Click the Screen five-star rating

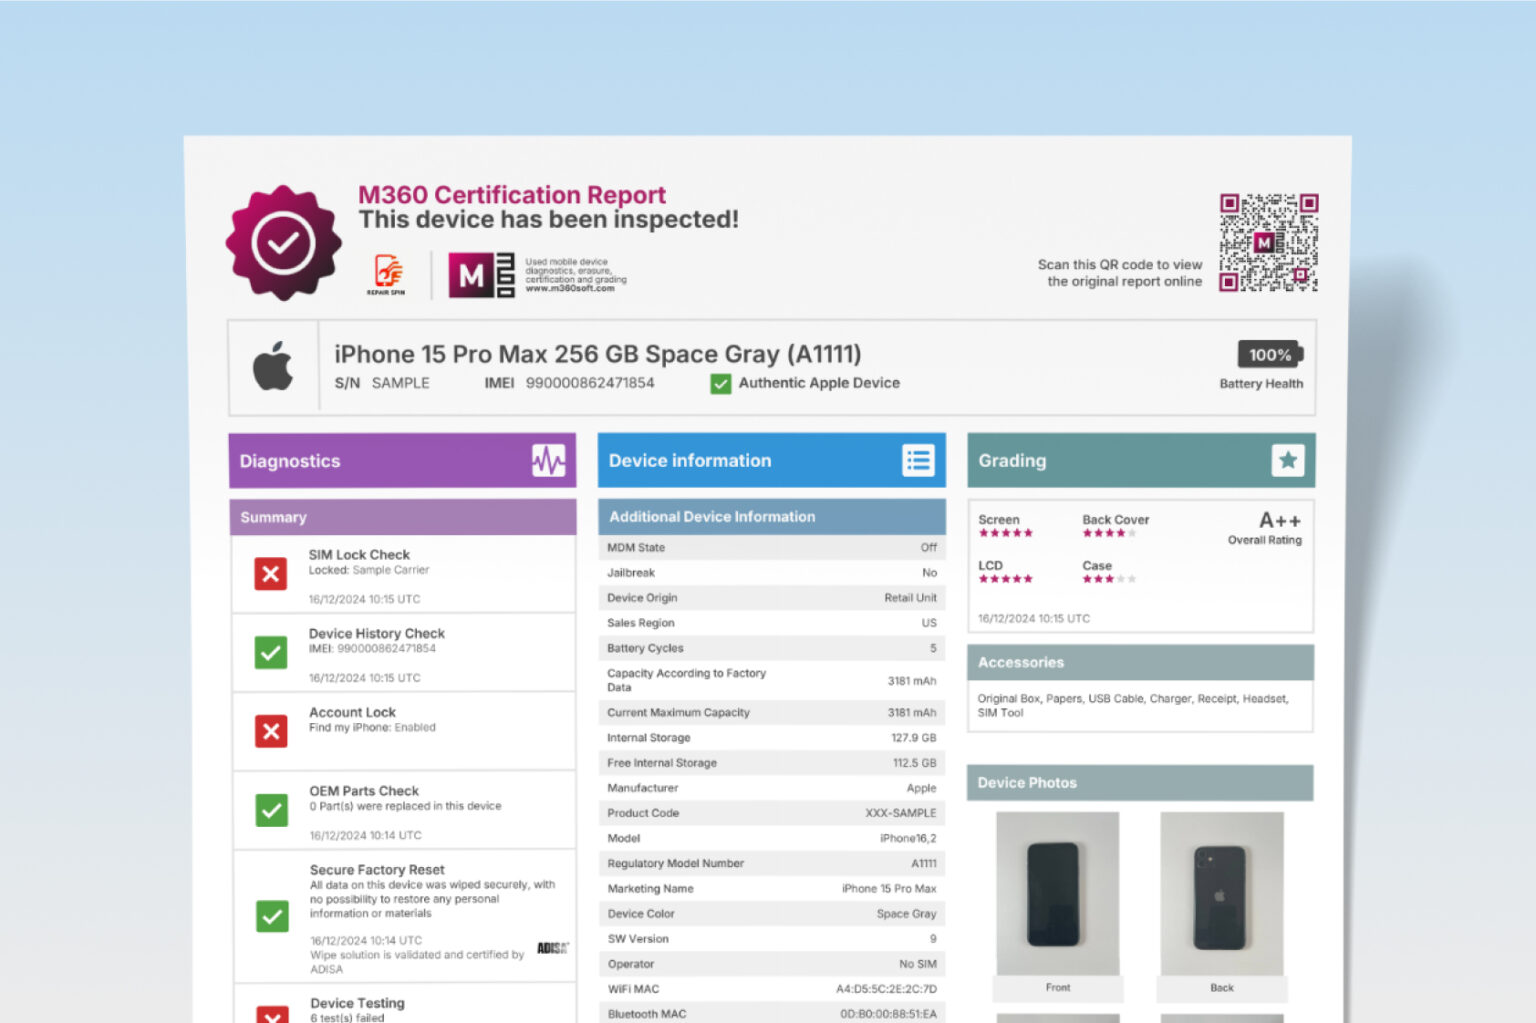[x=1005, y=533]
